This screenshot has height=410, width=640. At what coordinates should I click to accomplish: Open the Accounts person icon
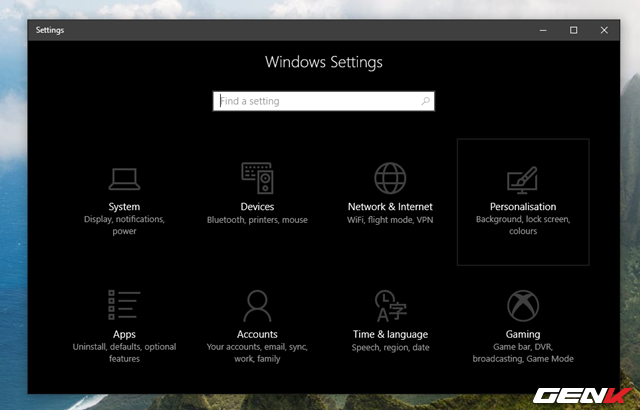pos(257,306)
